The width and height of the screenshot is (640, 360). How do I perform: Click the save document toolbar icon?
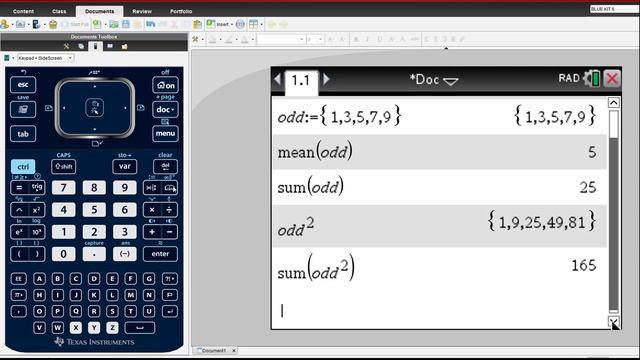coord(126,24)
